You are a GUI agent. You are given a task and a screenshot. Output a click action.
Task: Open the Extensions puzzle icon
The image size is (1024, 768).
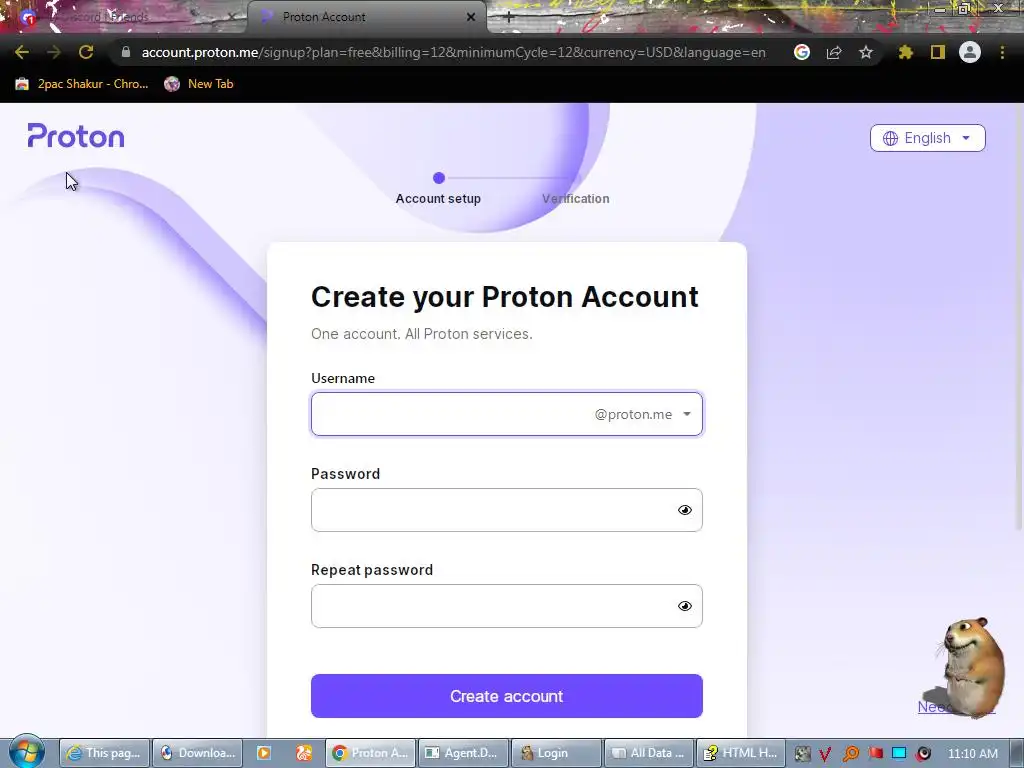[906, 52]
